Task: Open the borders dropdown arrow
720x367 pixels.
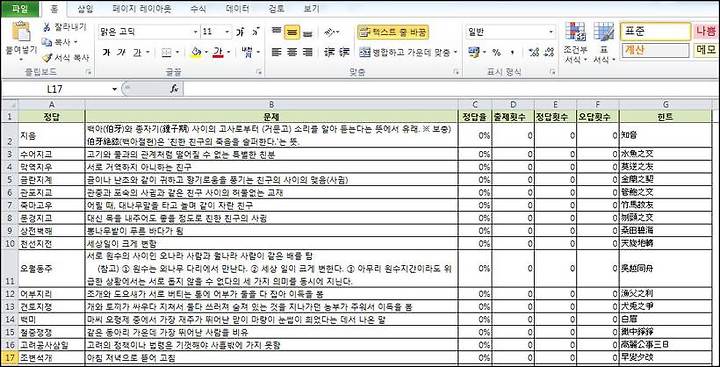Action: pos(177,52)
